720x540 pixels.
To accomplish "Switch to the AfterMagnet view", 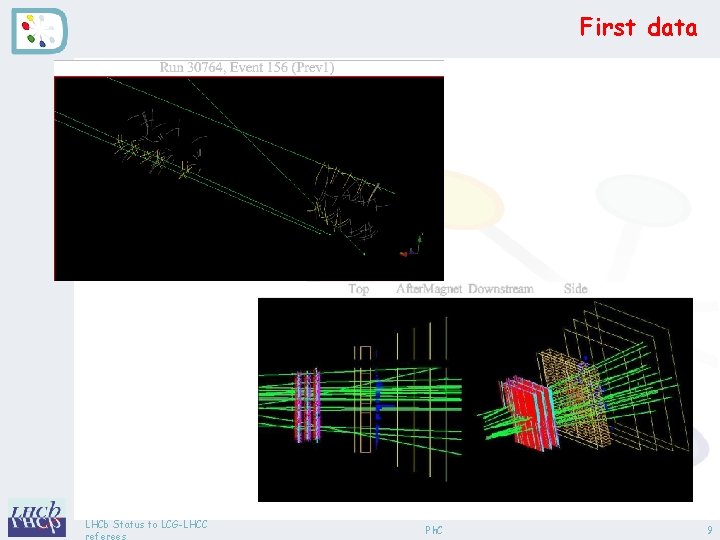I will (x=429, y=289).
